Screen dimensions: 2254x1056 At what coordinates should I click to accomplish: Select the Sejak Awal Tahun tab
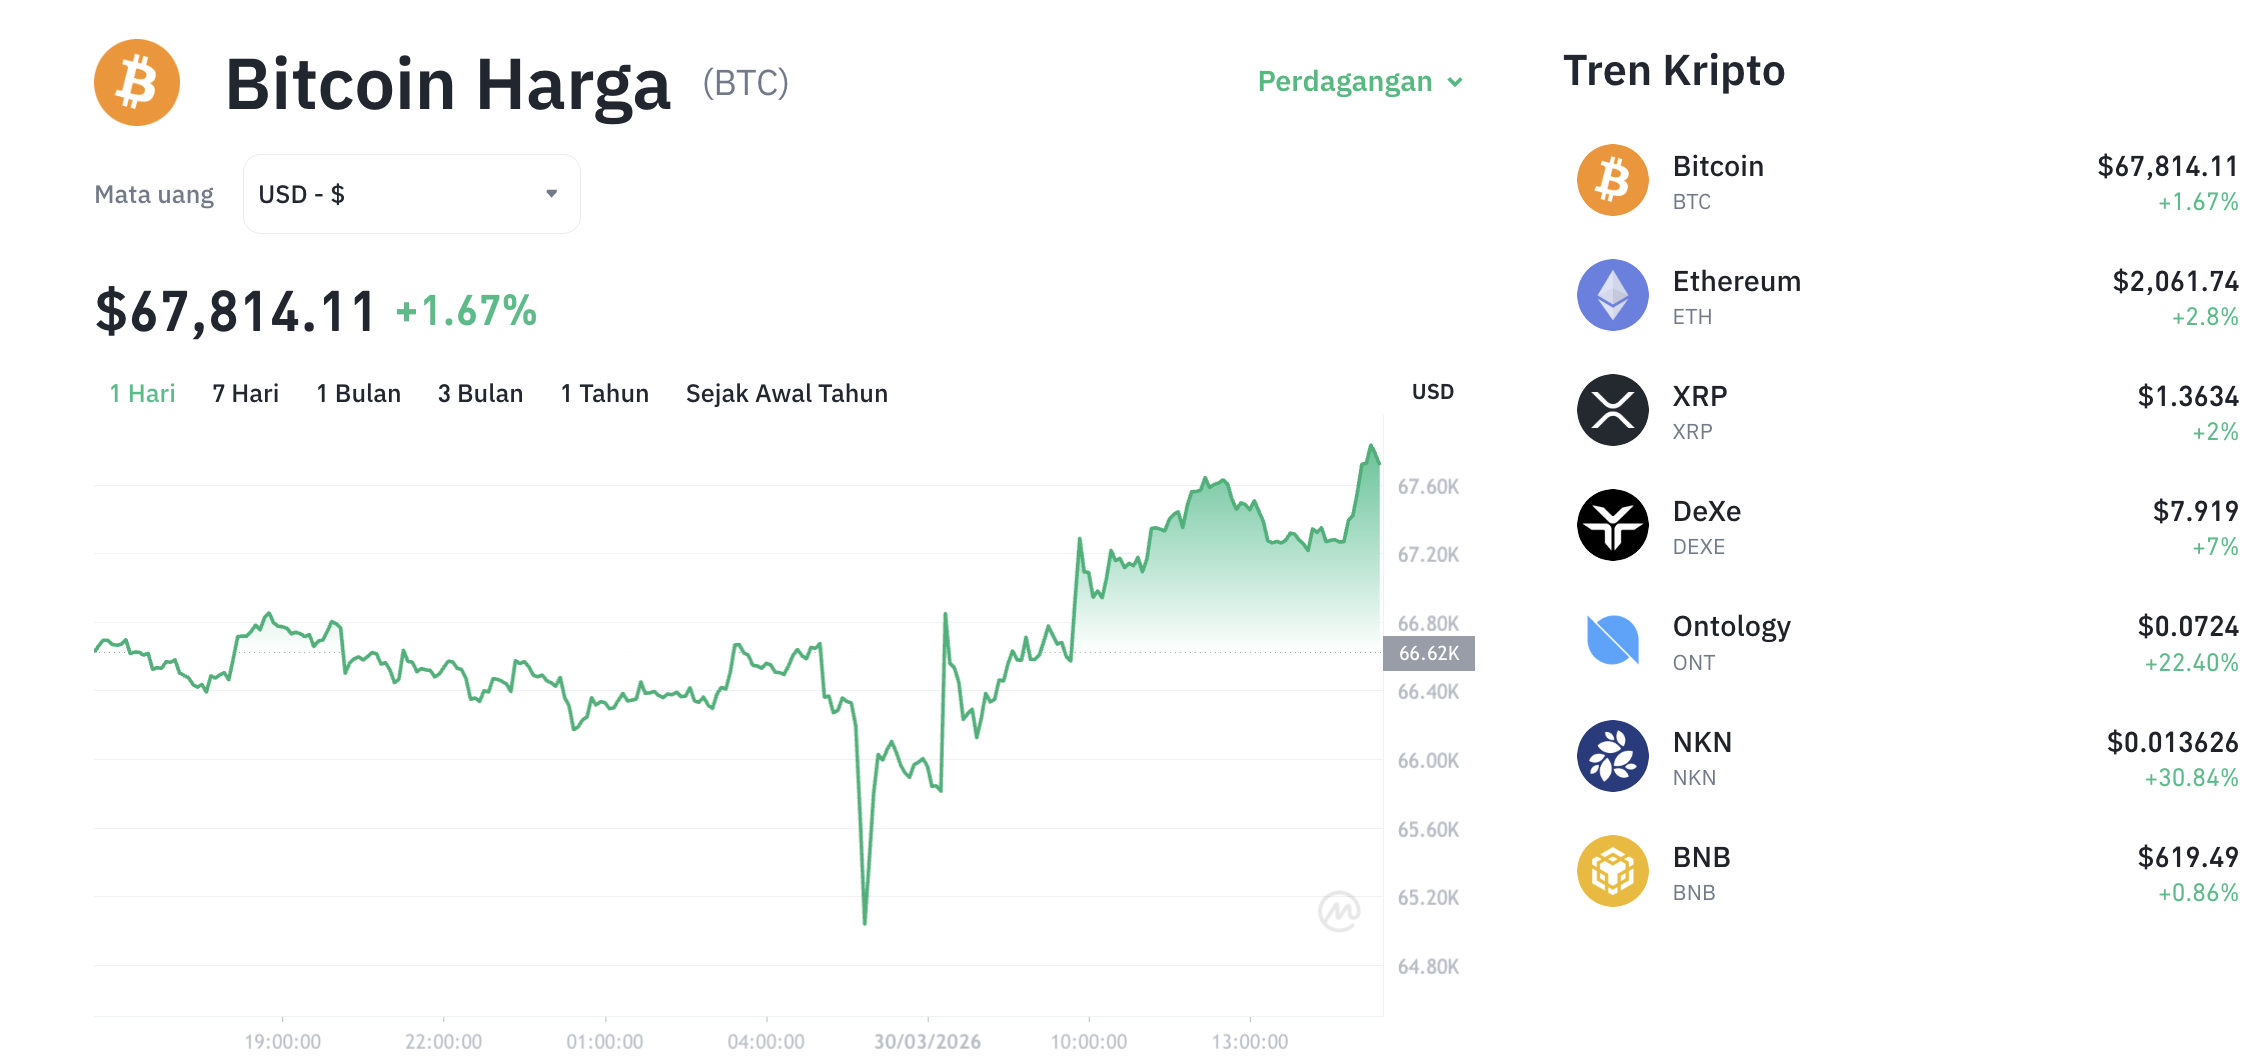786,393
